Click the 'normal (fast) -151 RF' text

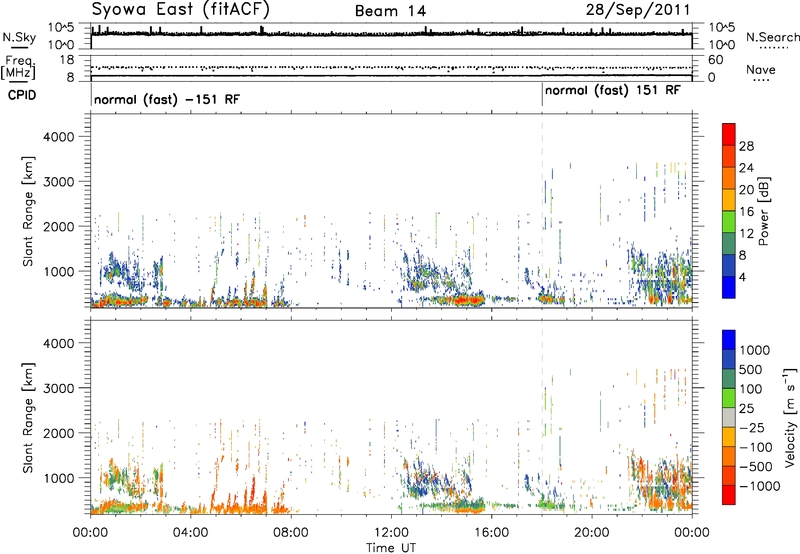point(167,99)
